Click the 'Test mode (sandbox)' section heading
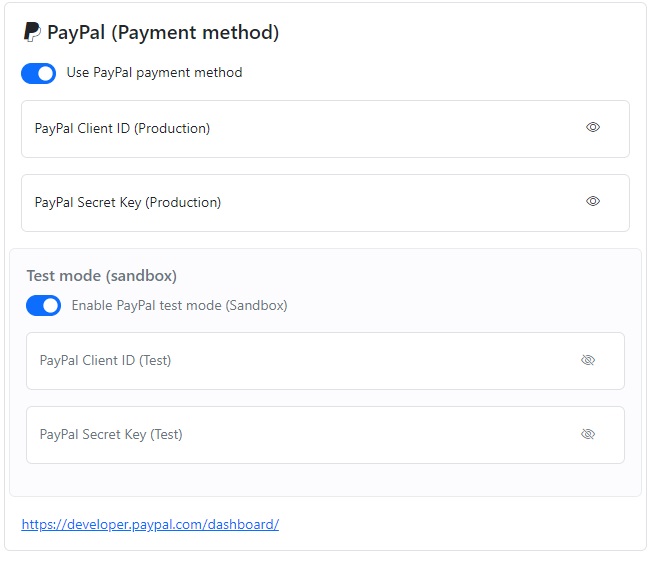This screenshot has width=660, height=568. coord(101,276)
